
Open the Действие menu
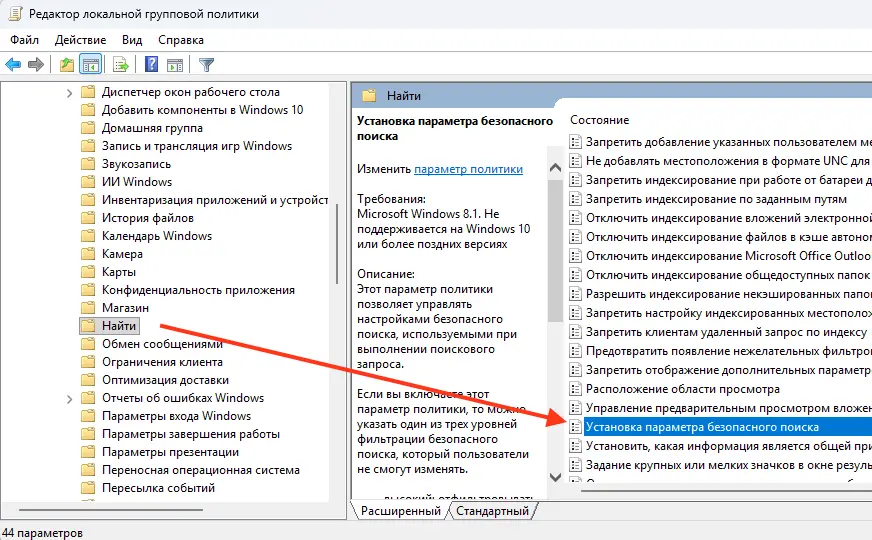(x=81, y=40)
